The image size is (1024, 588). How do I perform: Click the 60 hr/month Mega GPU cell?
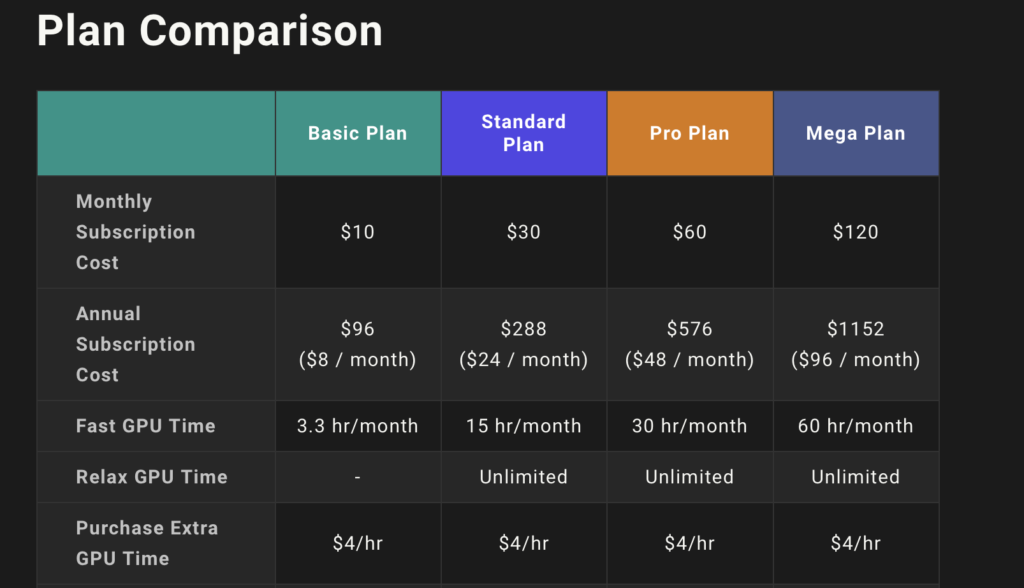(856, 426)
